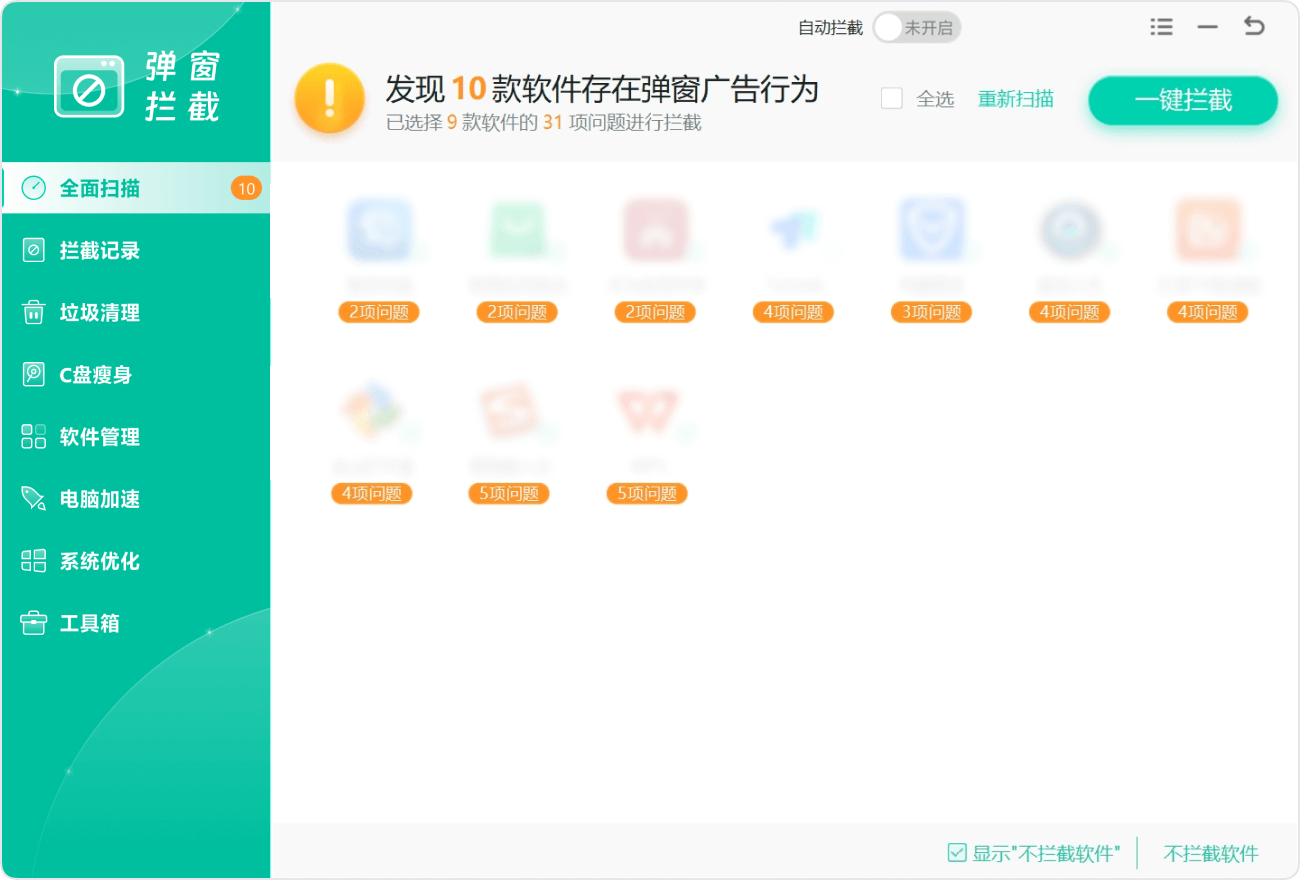
Task: Select the 全面扫描 sidebar item
Action: pos(100,188)
